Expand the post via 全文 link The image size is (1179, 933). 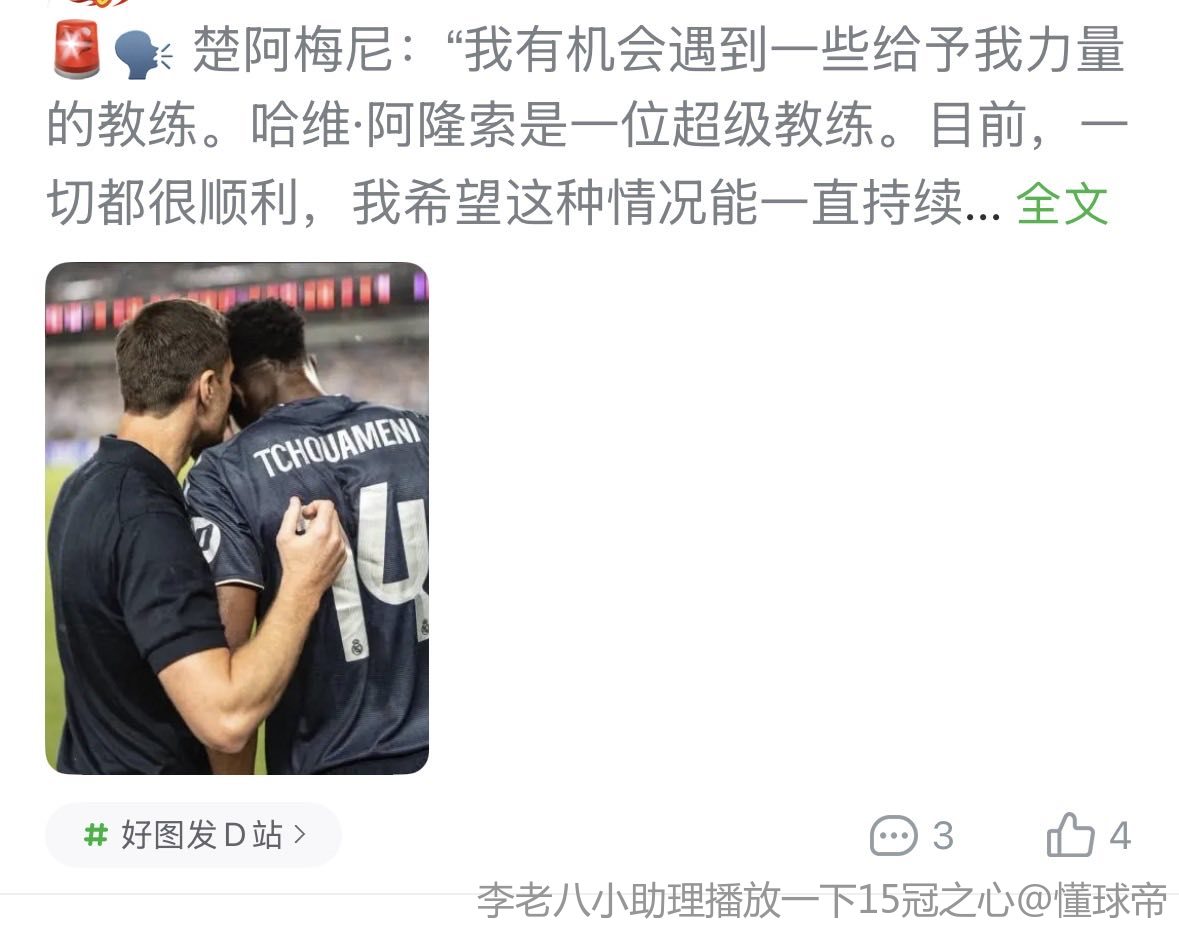click(1062, 203)
